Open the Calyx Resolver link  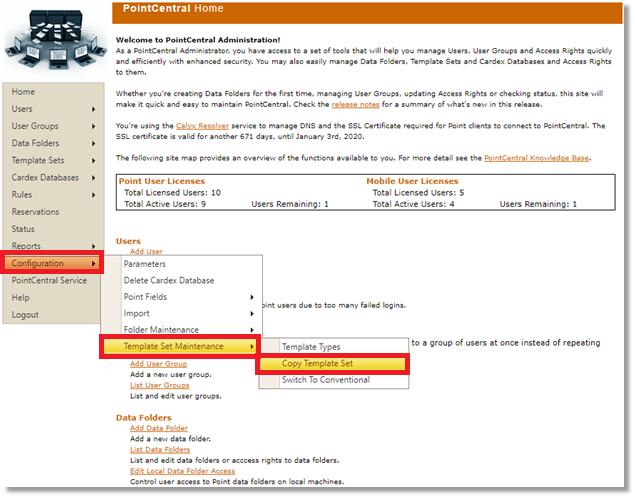click(x=202, y=126)
